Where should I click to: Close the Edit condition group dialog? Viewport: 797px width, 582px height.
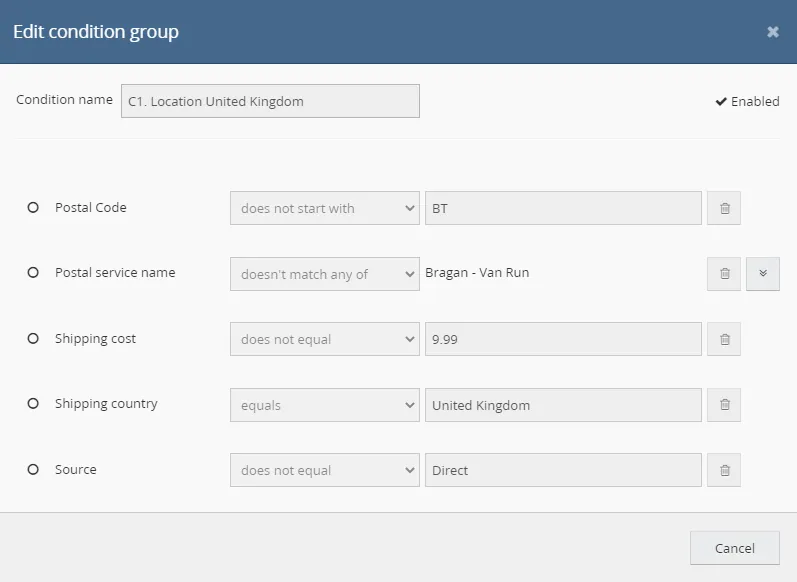coord(773,32)
